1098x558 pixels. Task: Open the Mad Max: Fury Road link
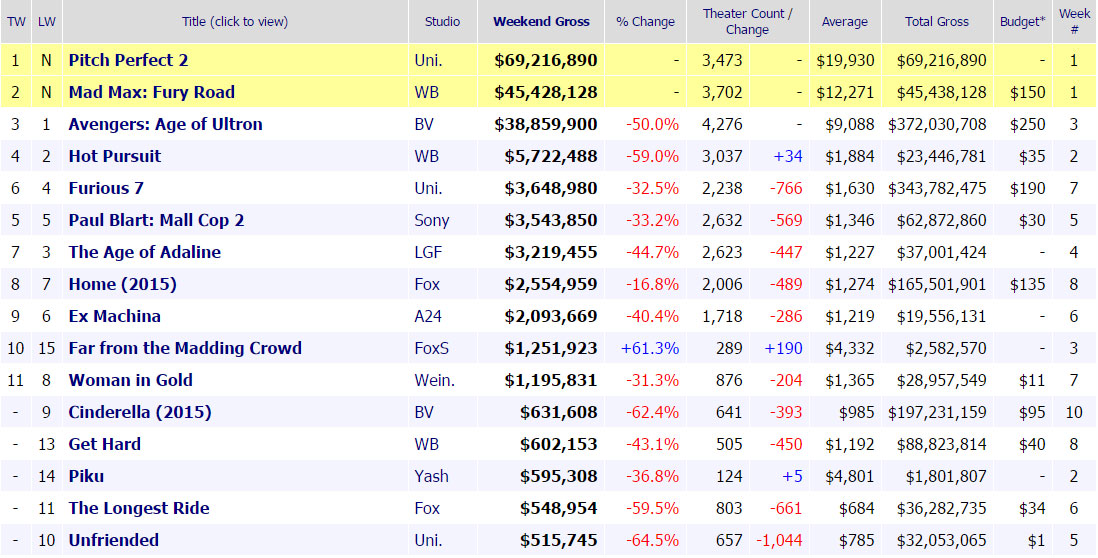151,92
